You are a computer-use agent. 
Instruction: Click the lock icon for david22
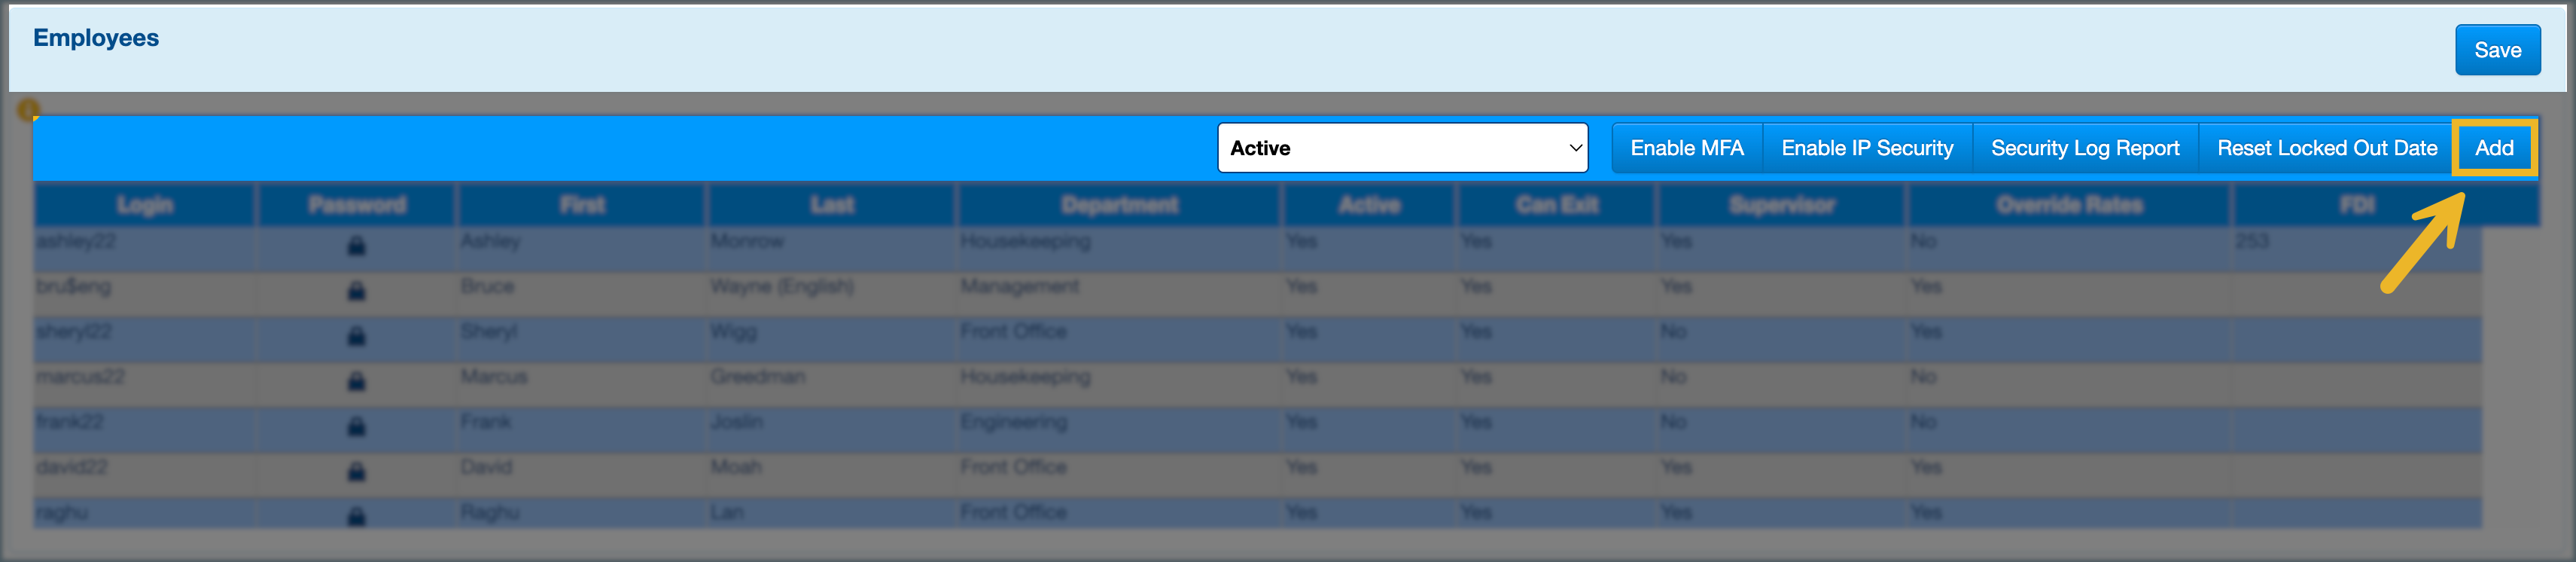[x=356, y=471]
